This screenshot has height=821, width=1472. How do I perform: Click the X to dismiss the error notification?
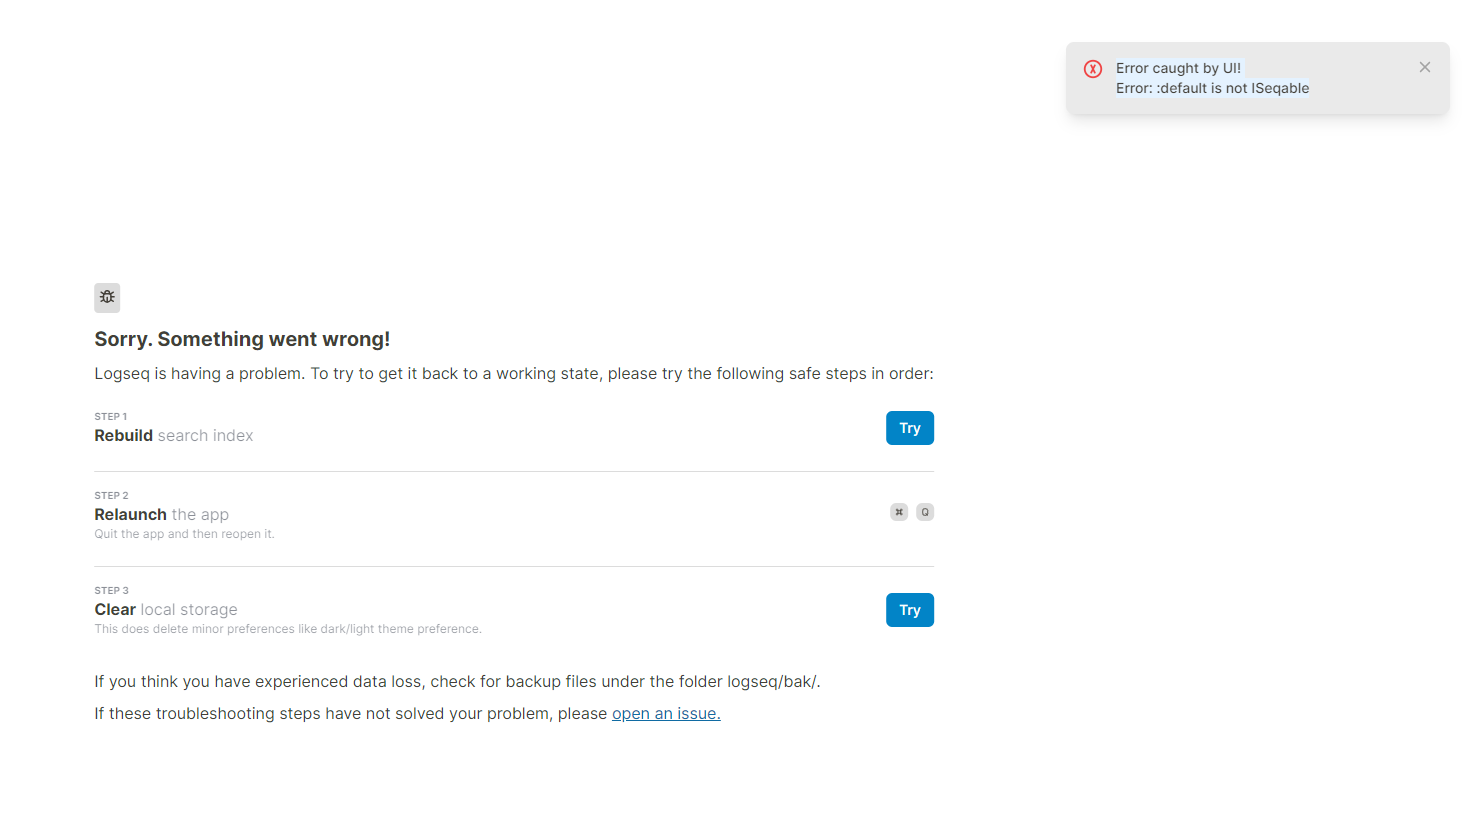coord(1424,66)
